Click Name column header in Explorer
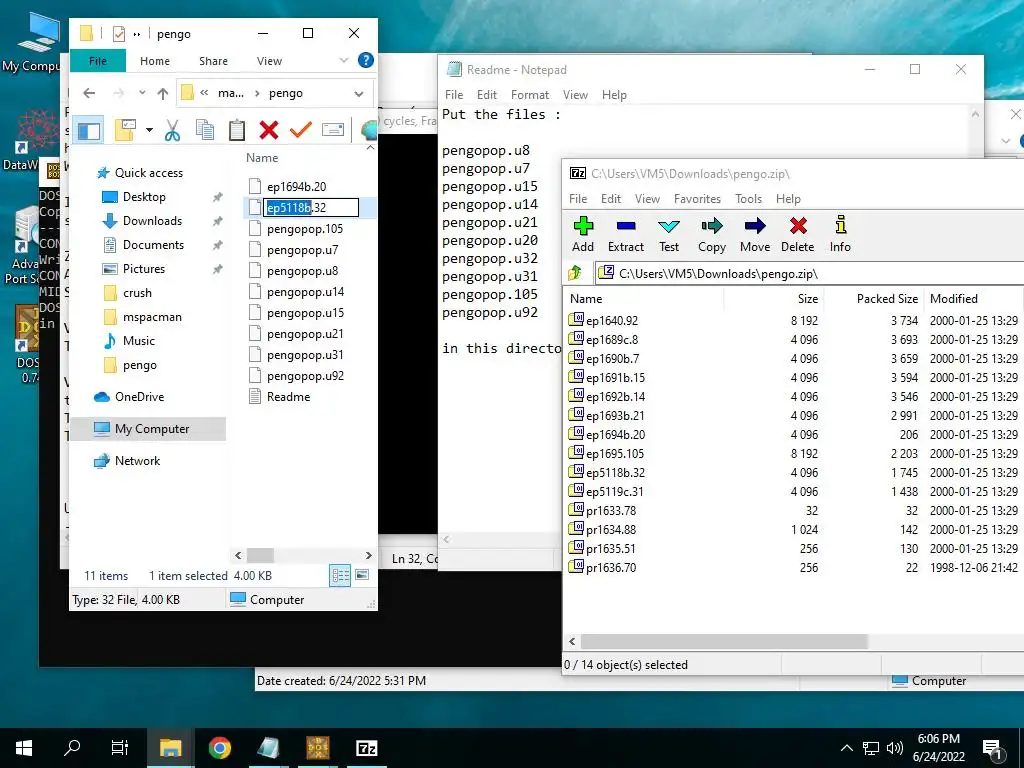Viewport: 1024px width, 768px height. [x=262, y=157]
